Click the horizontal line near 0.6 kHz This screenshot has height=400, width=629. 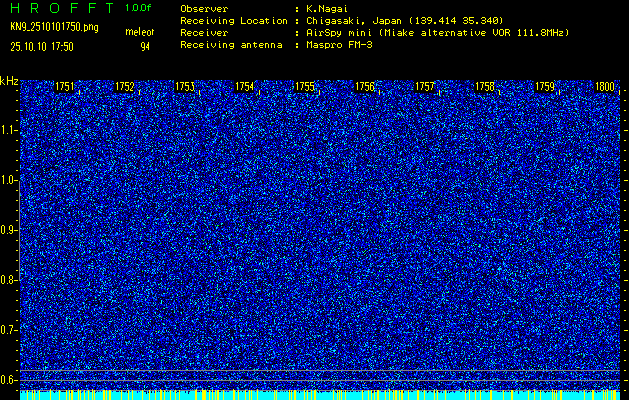(x=320, y=372)
